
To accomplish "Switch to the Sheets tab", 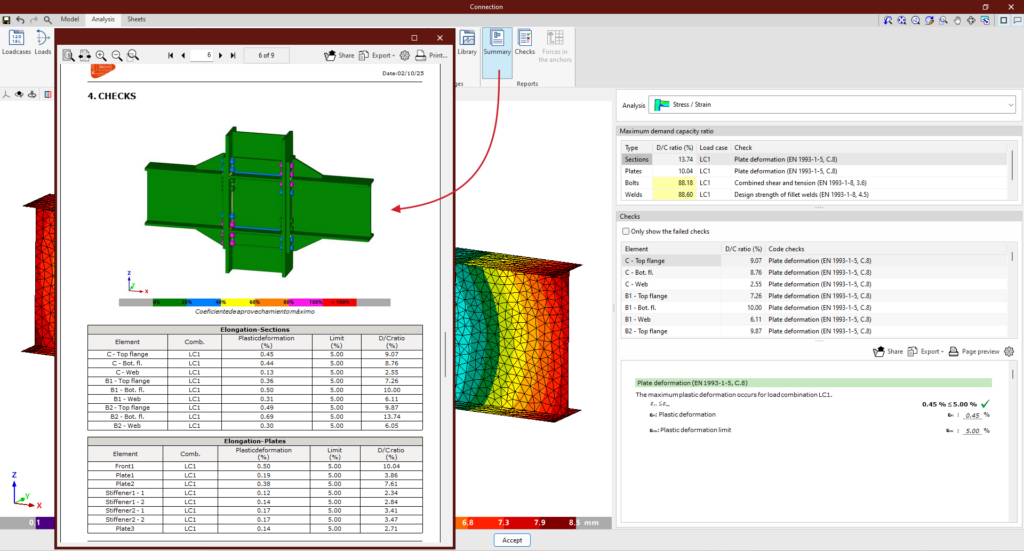I will (136, 19).
